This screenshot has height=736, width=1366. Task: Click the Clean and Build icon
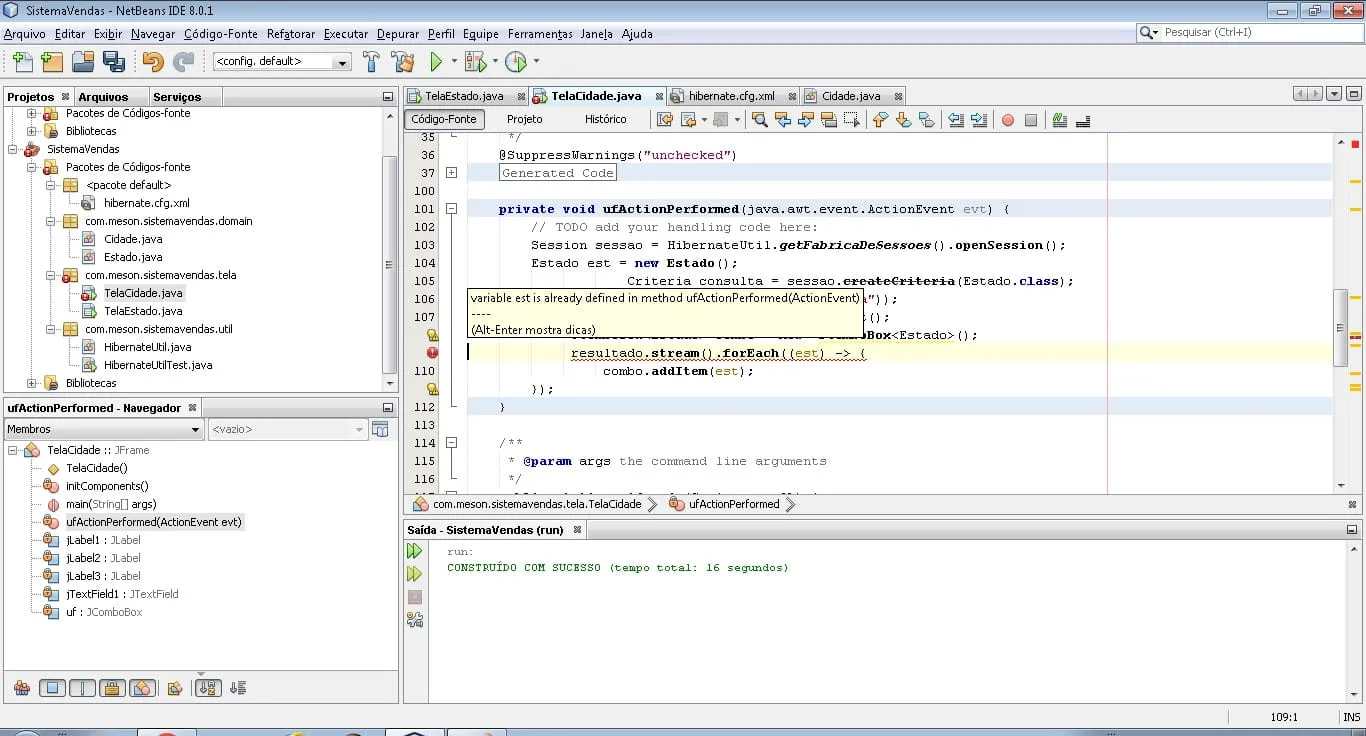coord(402,62)
